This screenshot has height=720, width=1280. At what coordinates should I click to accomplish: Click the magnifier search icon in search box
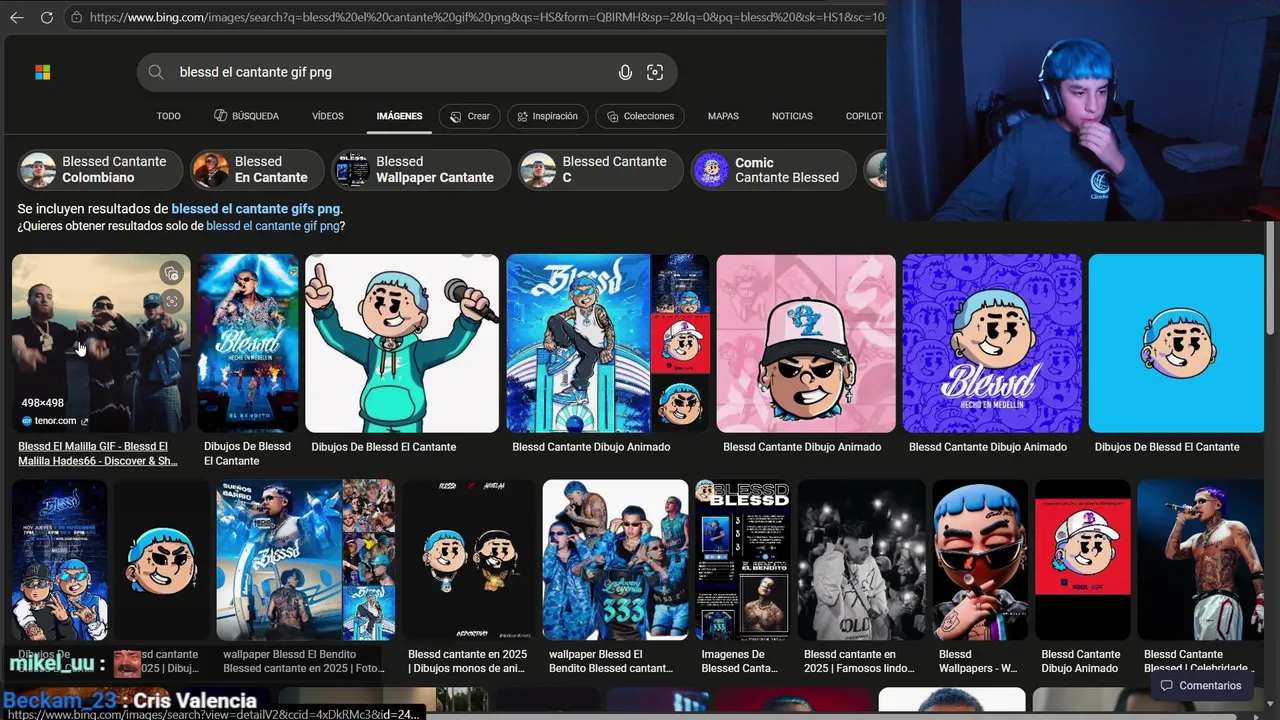(x=156, y=72)
